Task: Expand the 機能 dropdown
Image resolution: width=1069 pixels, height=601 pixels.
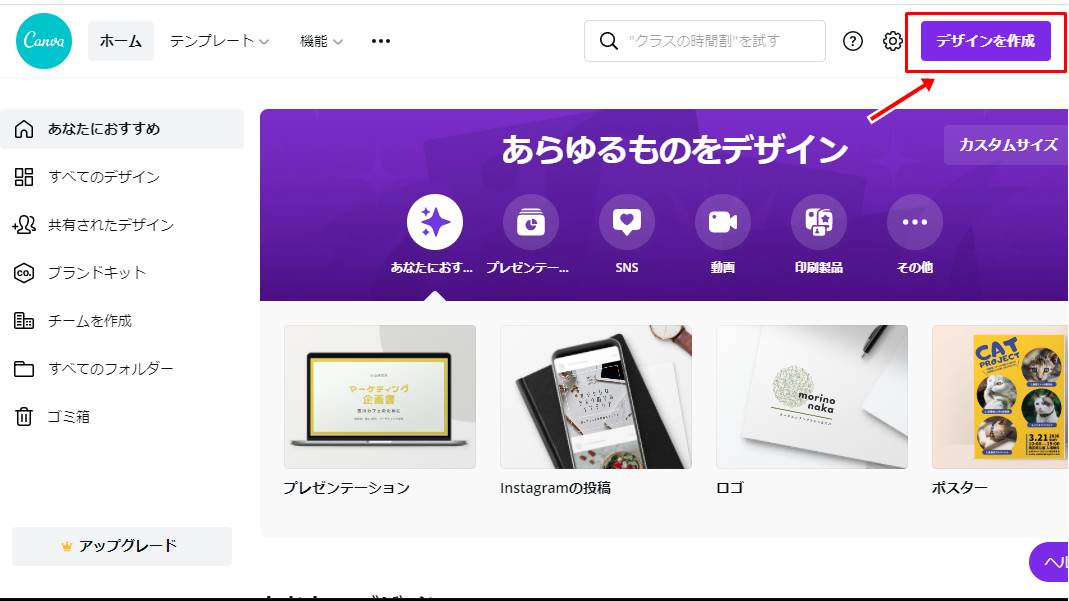Action: [315, 41]
